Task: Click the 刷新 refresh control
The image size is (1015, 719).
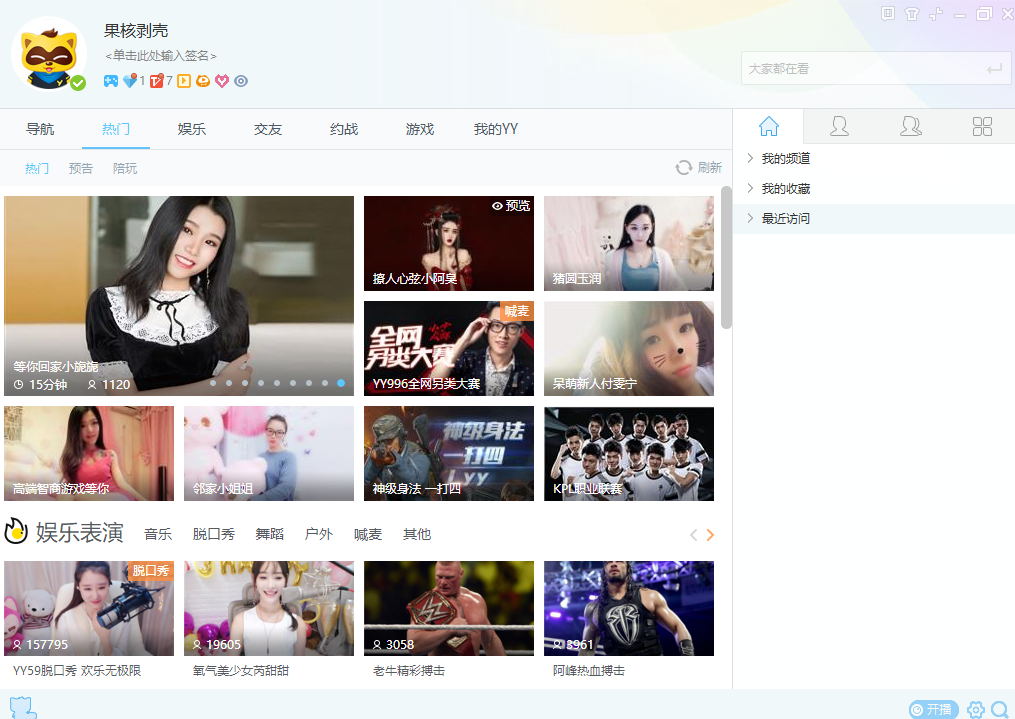Action: tap(700, 167)
